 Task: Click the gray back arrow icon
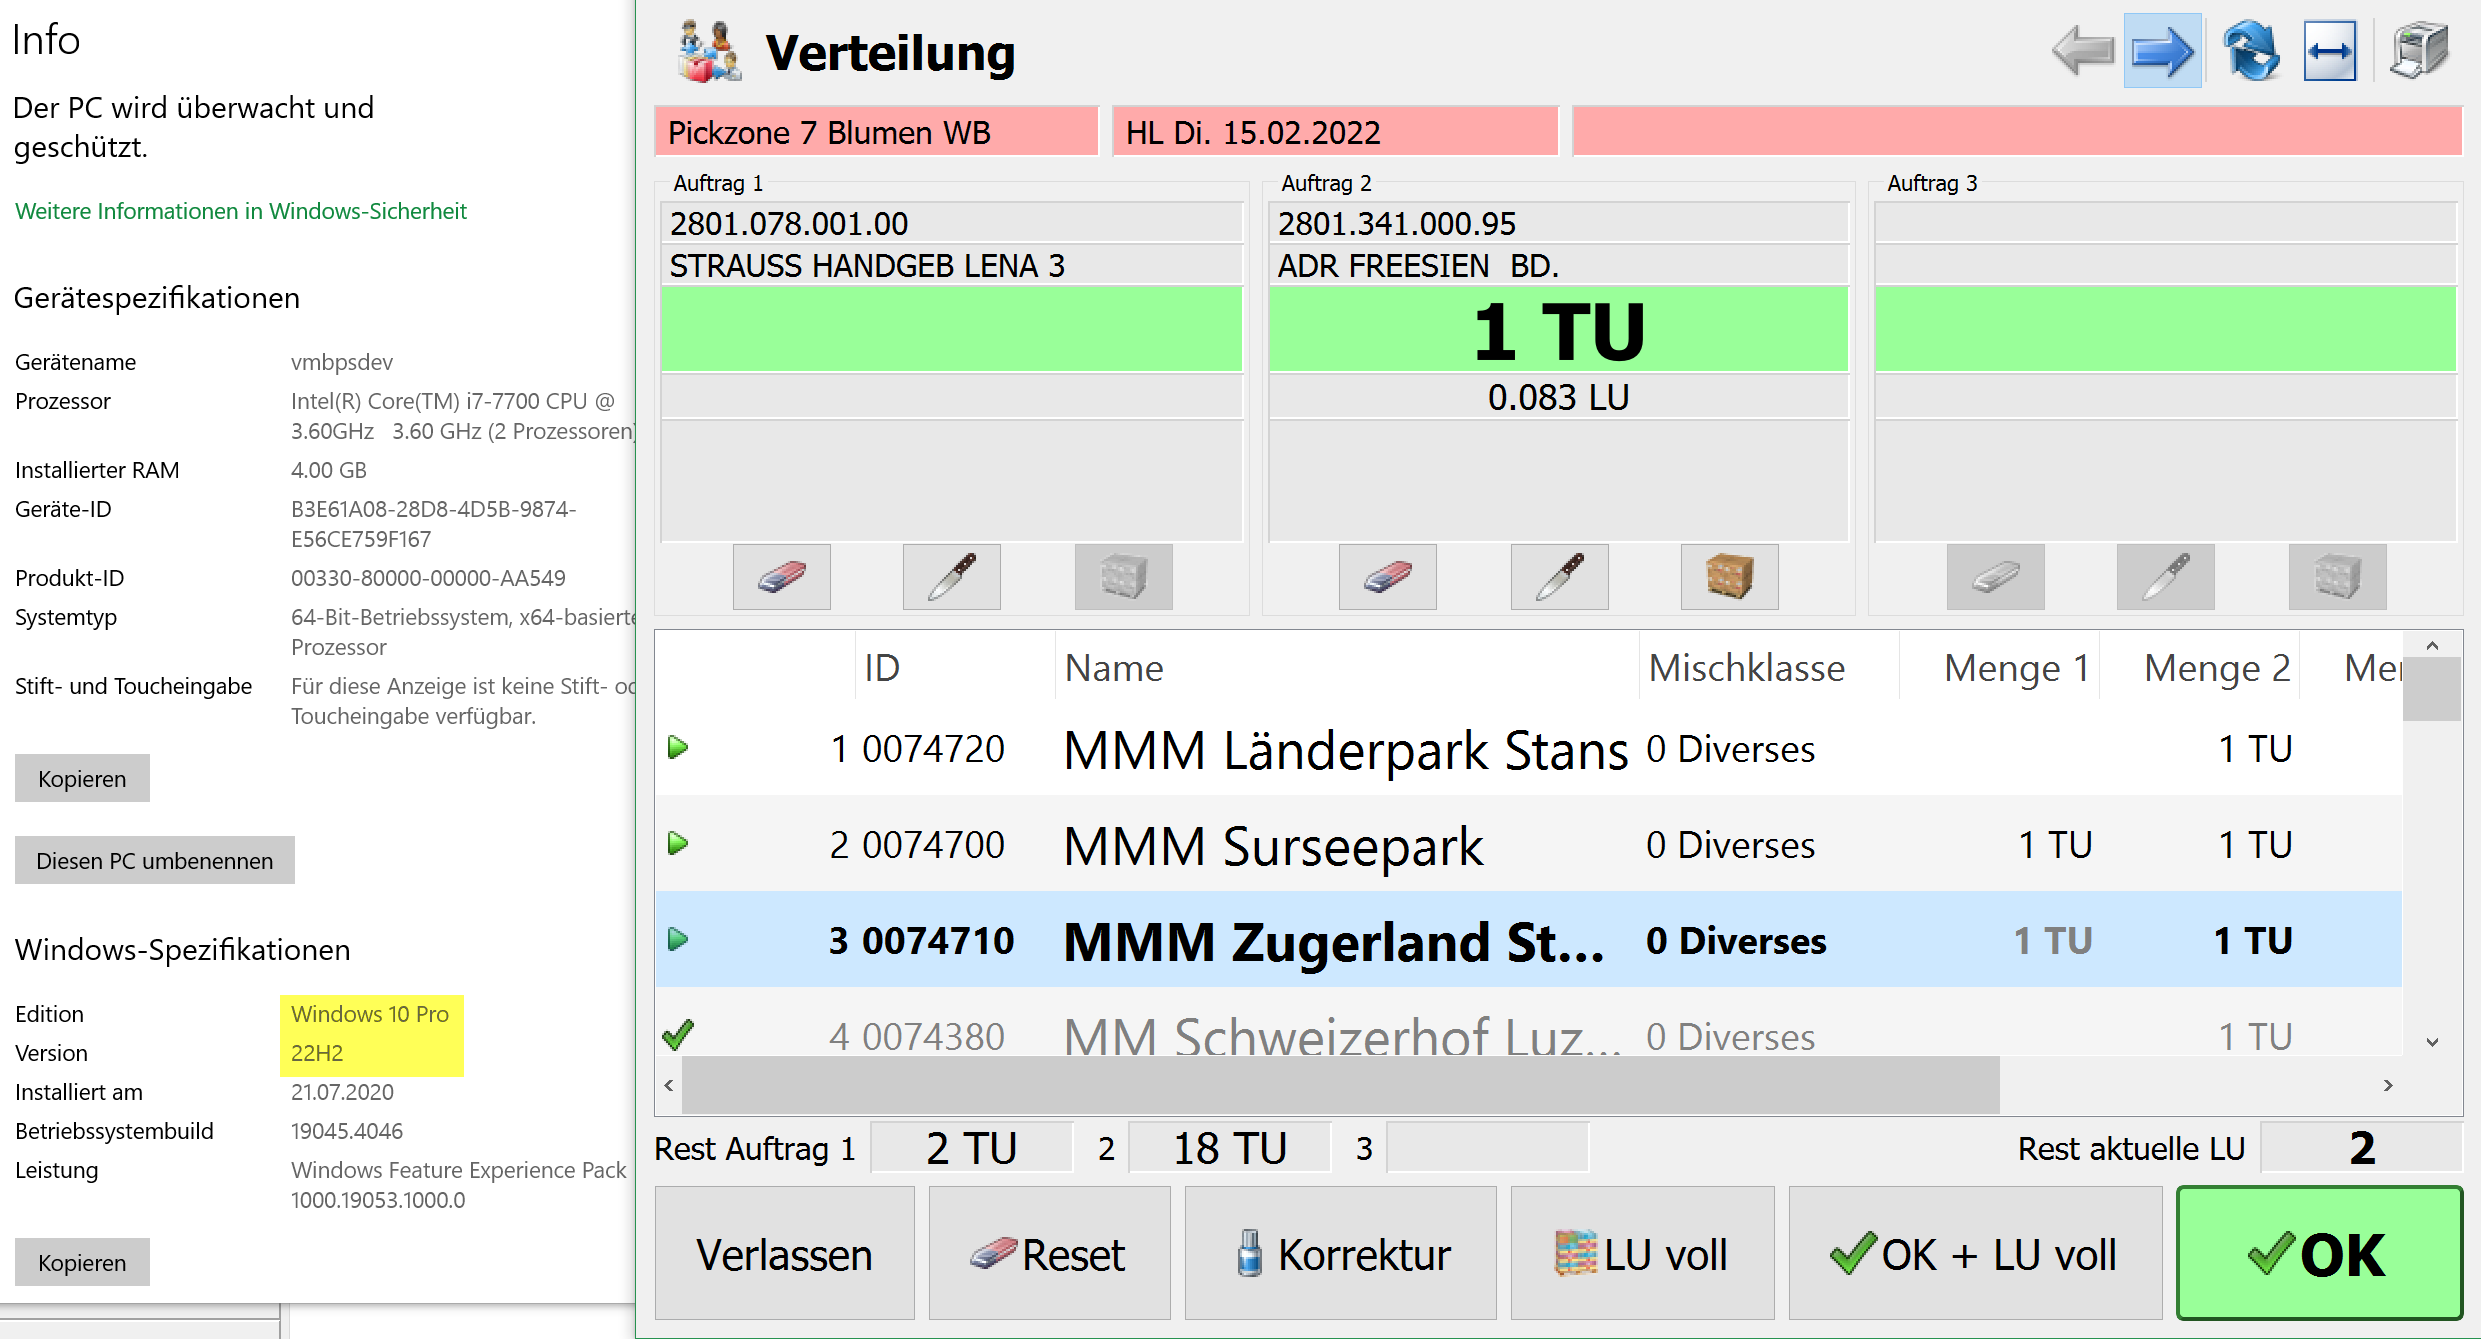[2083, 52]
